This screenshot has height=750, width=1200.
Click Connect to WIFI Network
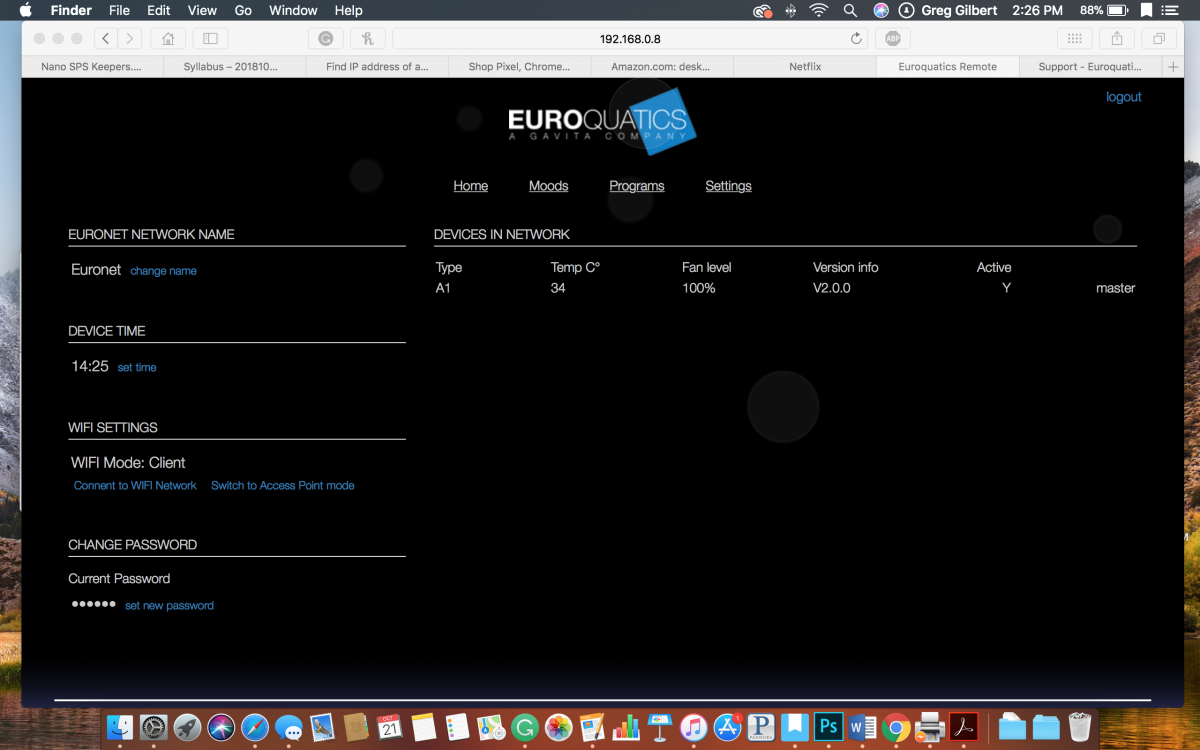(135, 486)
